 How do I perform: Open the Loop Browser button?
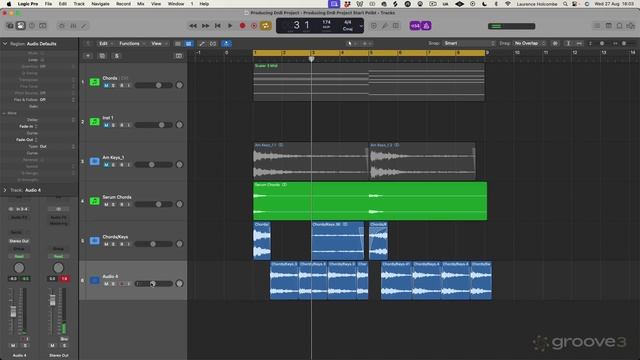(x=620, y=26)
